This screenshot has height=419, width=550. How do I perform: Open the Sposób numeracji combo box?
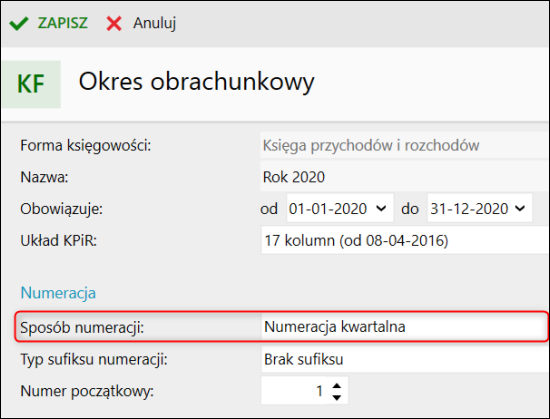405,327
